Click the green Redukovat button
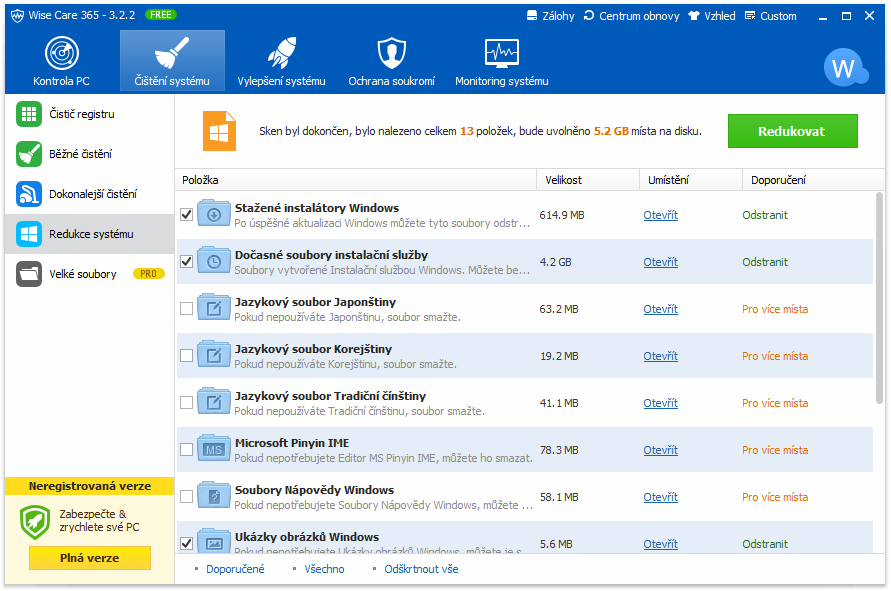The width and height of the screenshot is (891, 591). [792, 131]
